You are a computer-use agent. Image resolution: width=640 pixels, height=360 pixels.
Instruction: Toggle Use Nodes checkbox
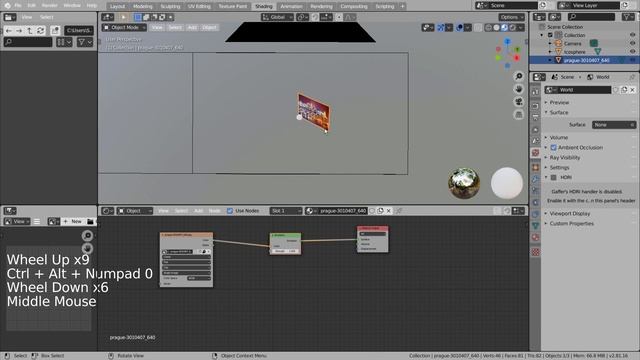(x=230, y=211)
